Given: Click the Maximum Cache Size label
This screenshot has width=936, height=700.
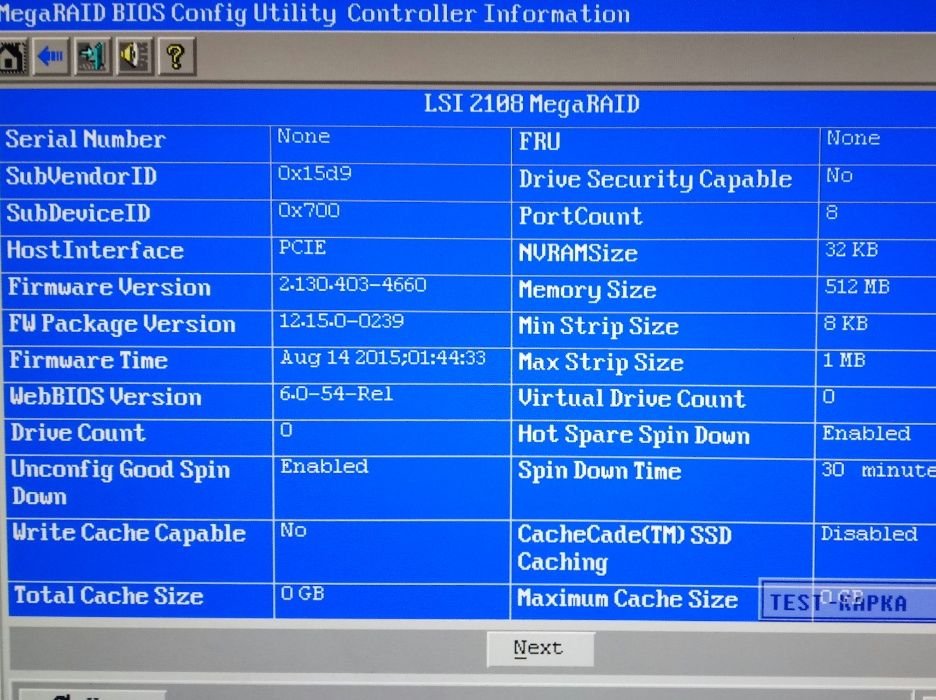Looking at the screenshot, I should point(628,599).
